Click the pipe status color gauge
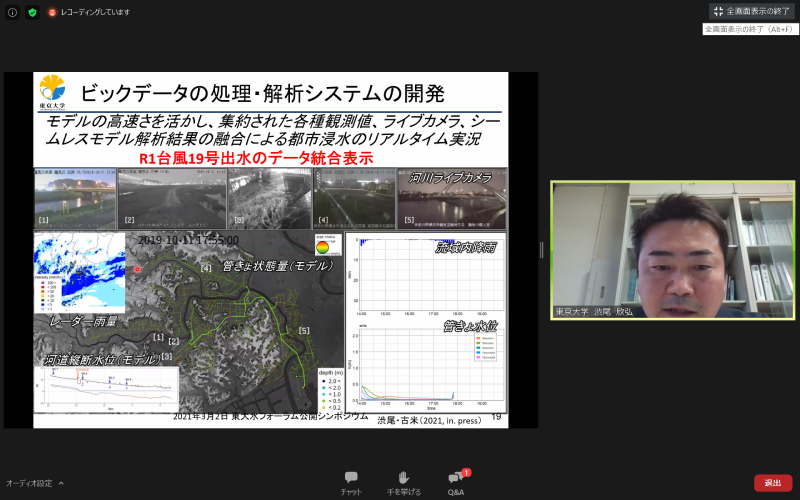 [x=321, y=246]
